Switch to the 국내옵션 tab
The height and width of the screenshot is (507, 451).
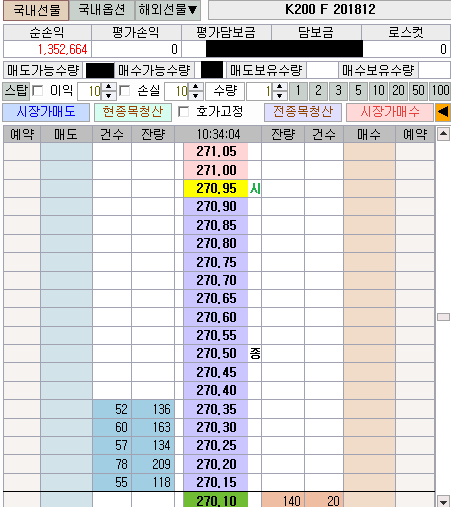pos(102,10)
